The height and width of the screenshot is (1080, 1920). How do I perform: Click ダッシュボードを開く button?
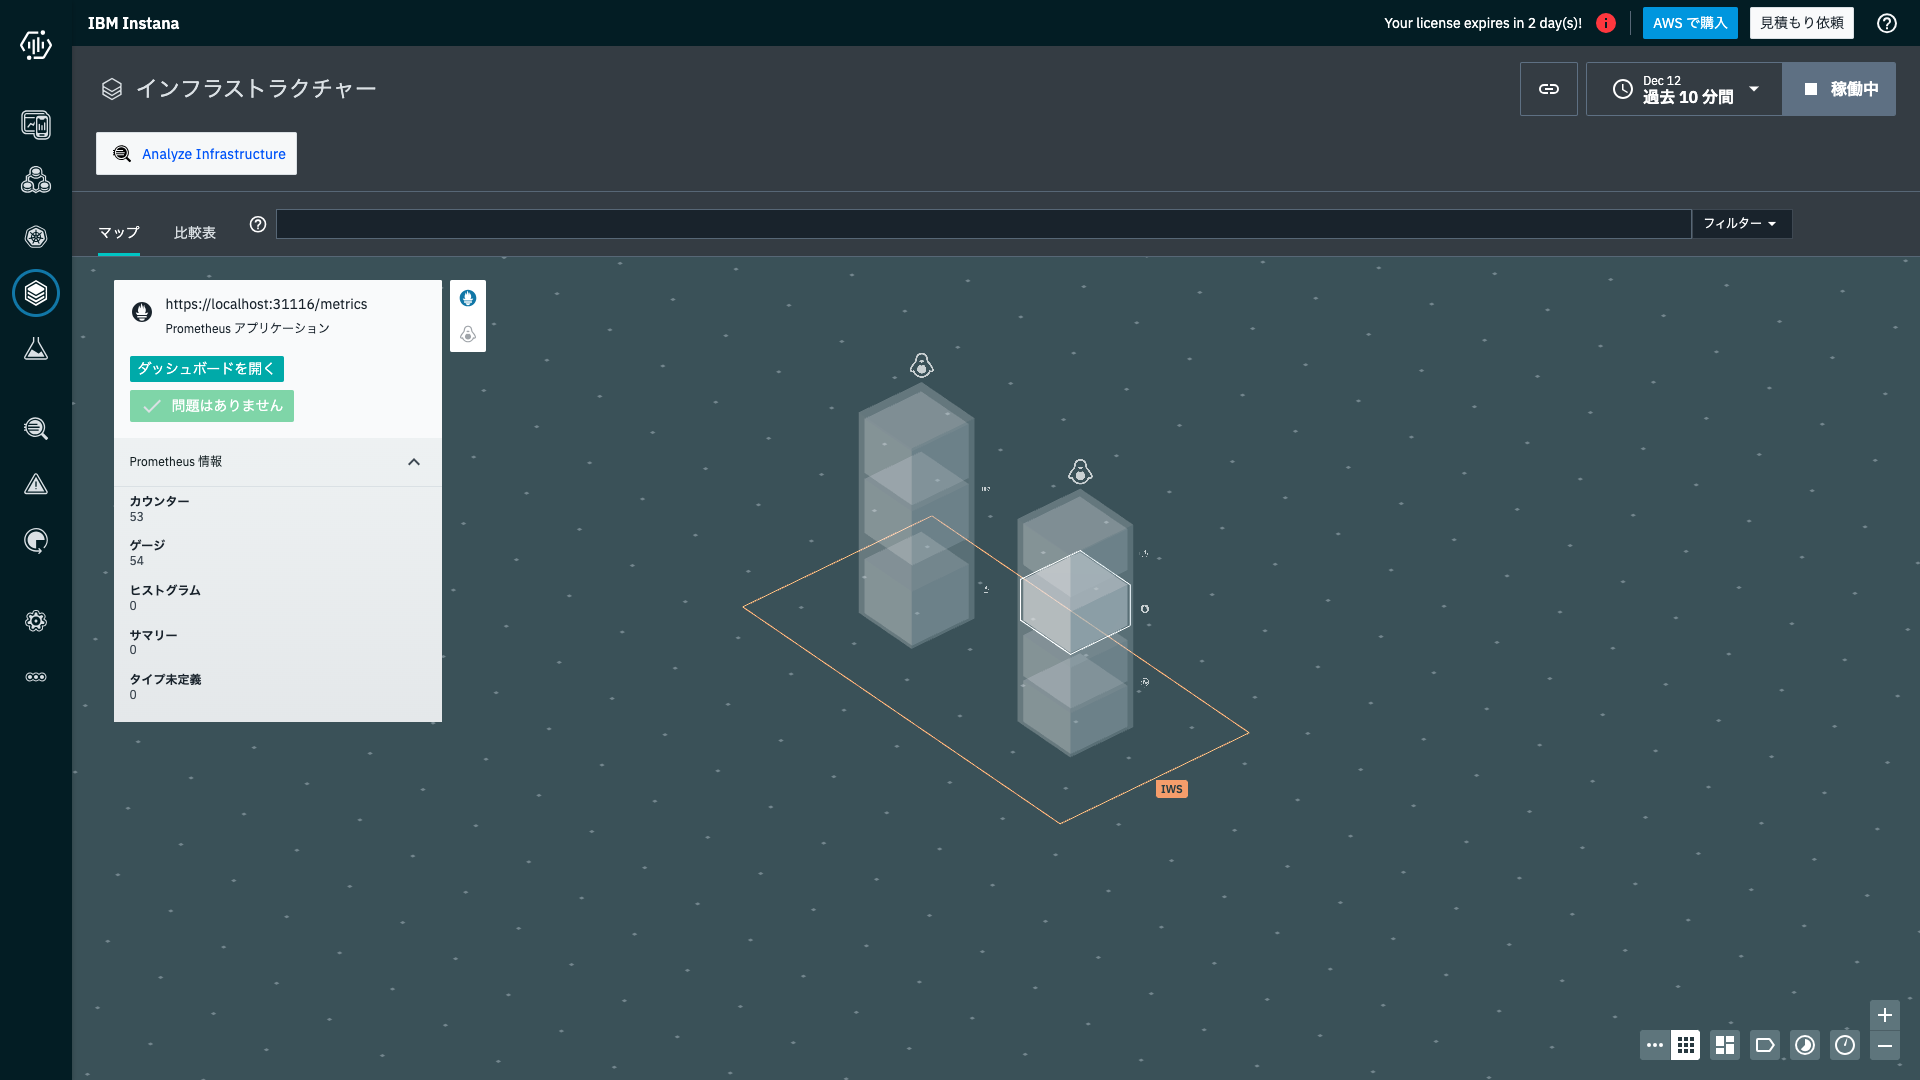click(x=207, y=369)
